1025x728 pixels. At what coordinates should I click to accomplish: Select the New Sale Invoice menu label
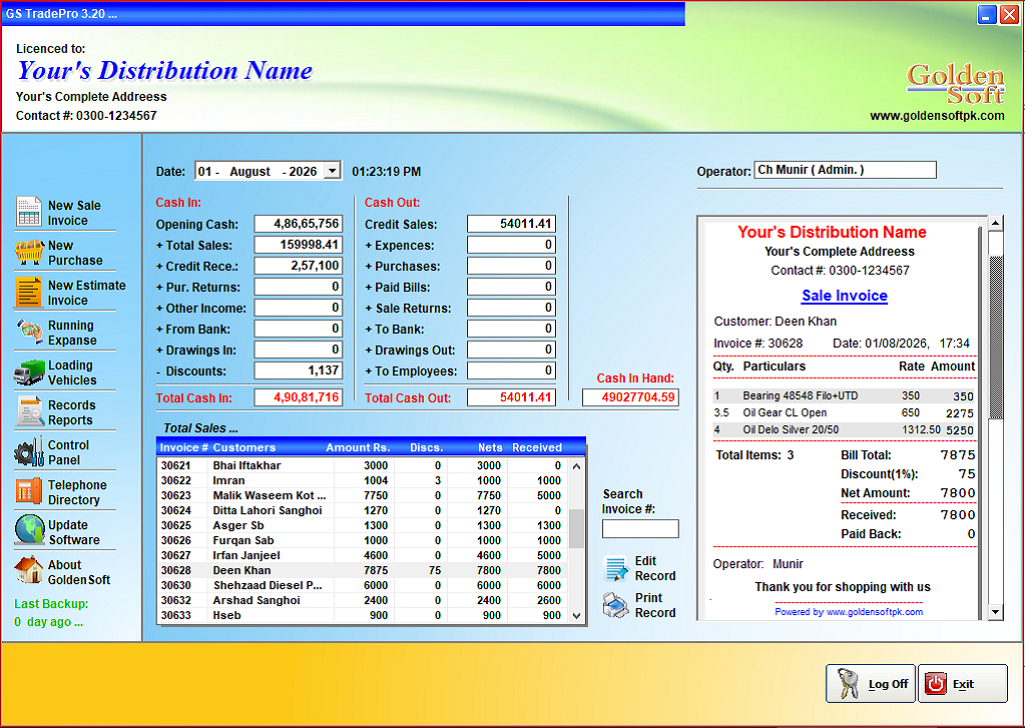(74, 213)
